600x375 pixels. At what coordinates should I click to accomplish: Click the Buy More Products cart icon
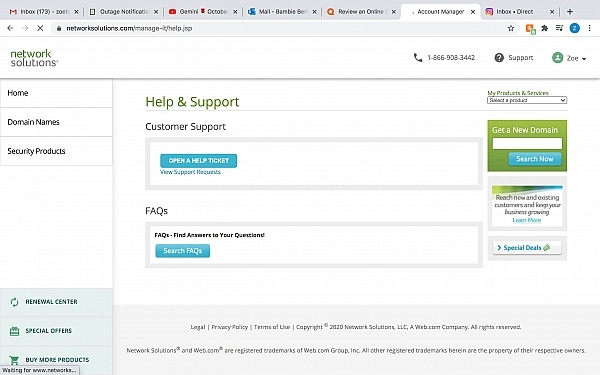click(15, 360)
